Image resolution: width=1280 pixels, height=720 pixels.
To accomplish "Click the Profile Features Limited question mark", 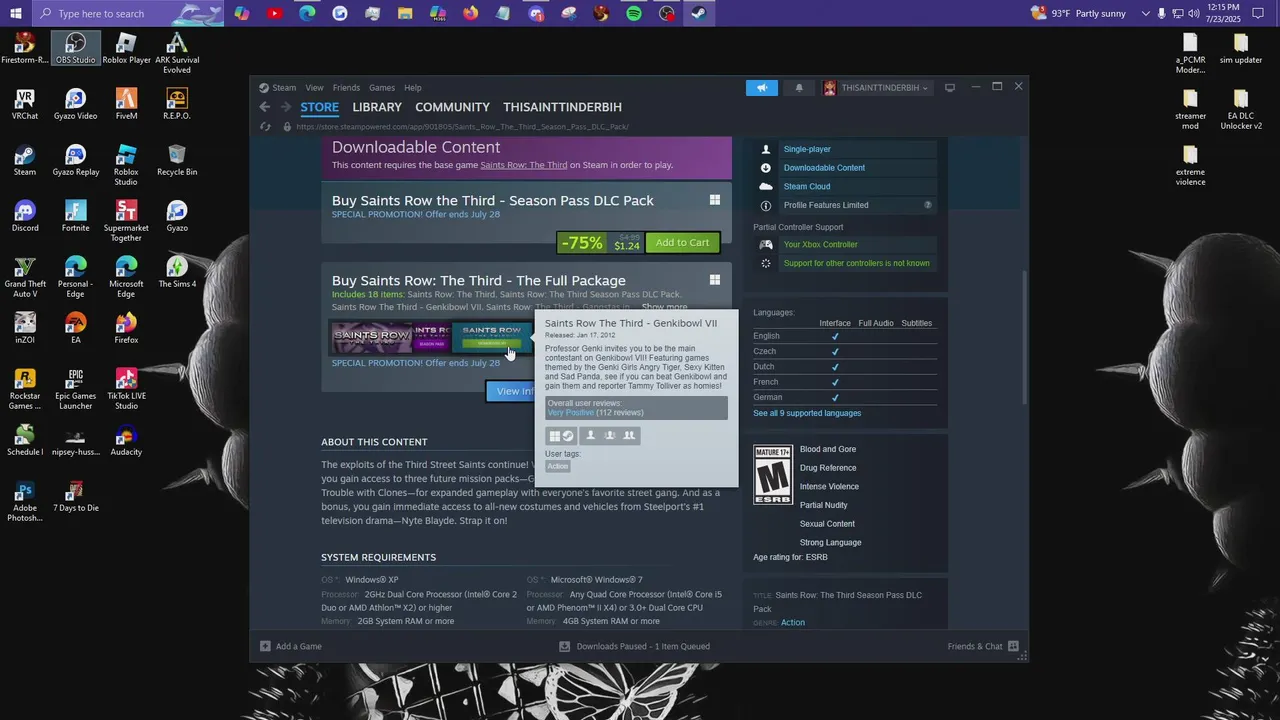I will 928,205.
